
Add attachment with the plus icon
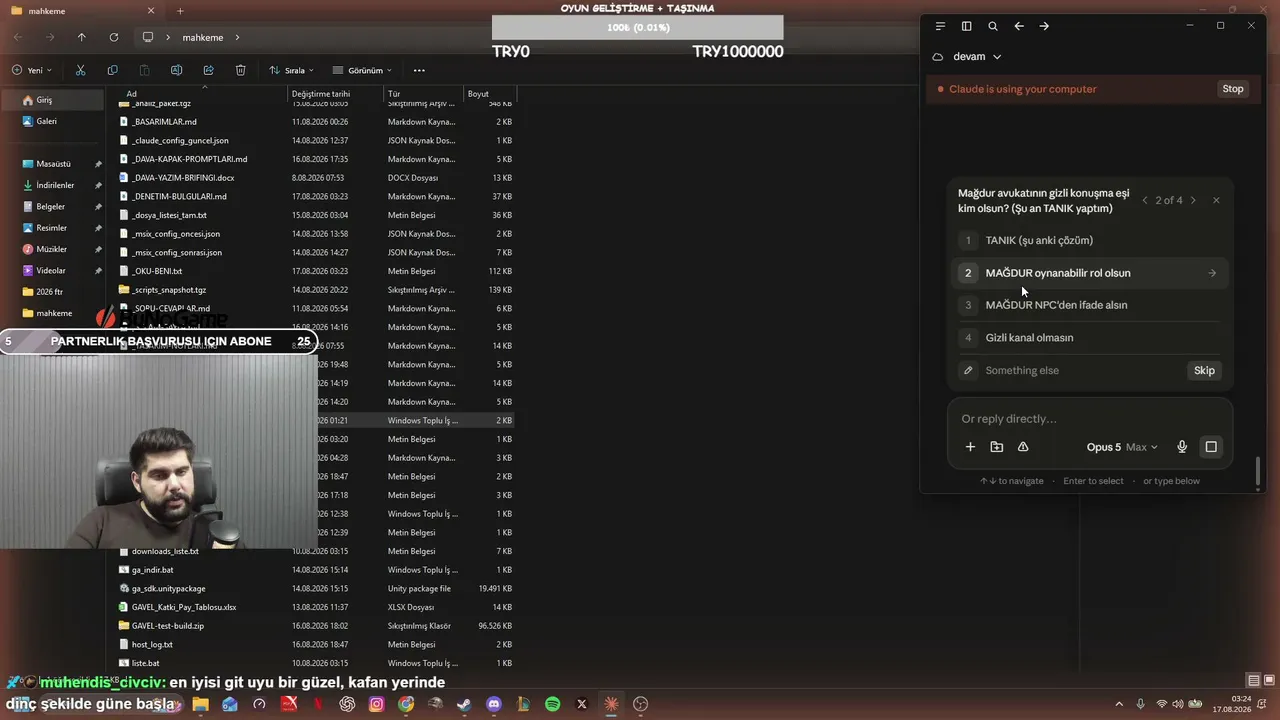970,447
